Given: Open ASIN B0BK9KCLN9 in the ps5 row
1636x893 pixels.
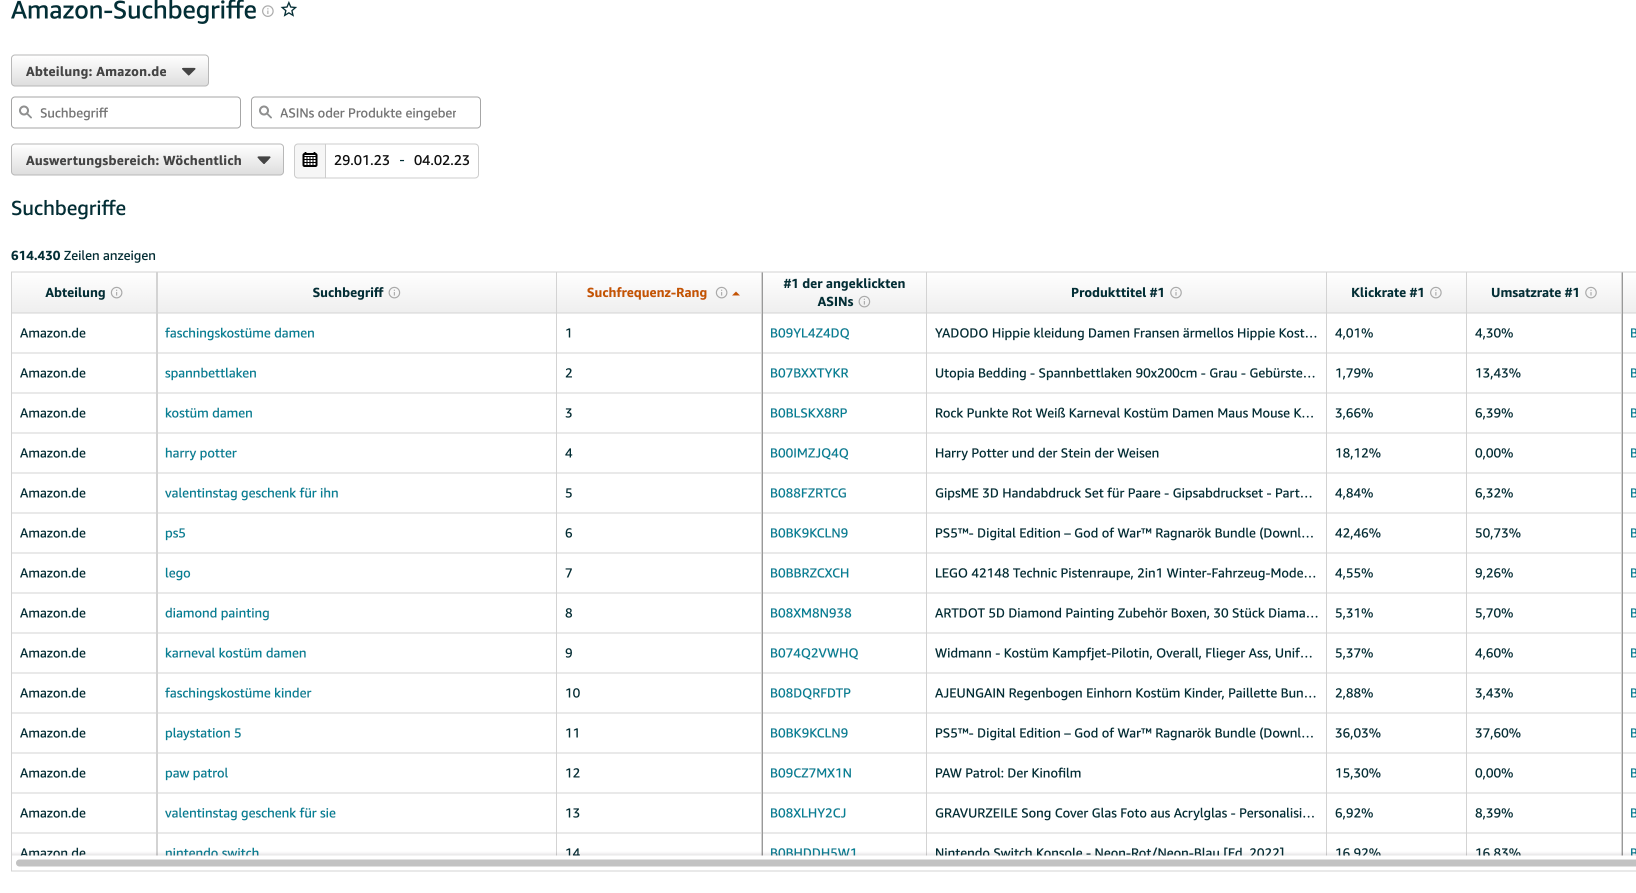Looking at the screenshot, I should [x=809, y=533].
